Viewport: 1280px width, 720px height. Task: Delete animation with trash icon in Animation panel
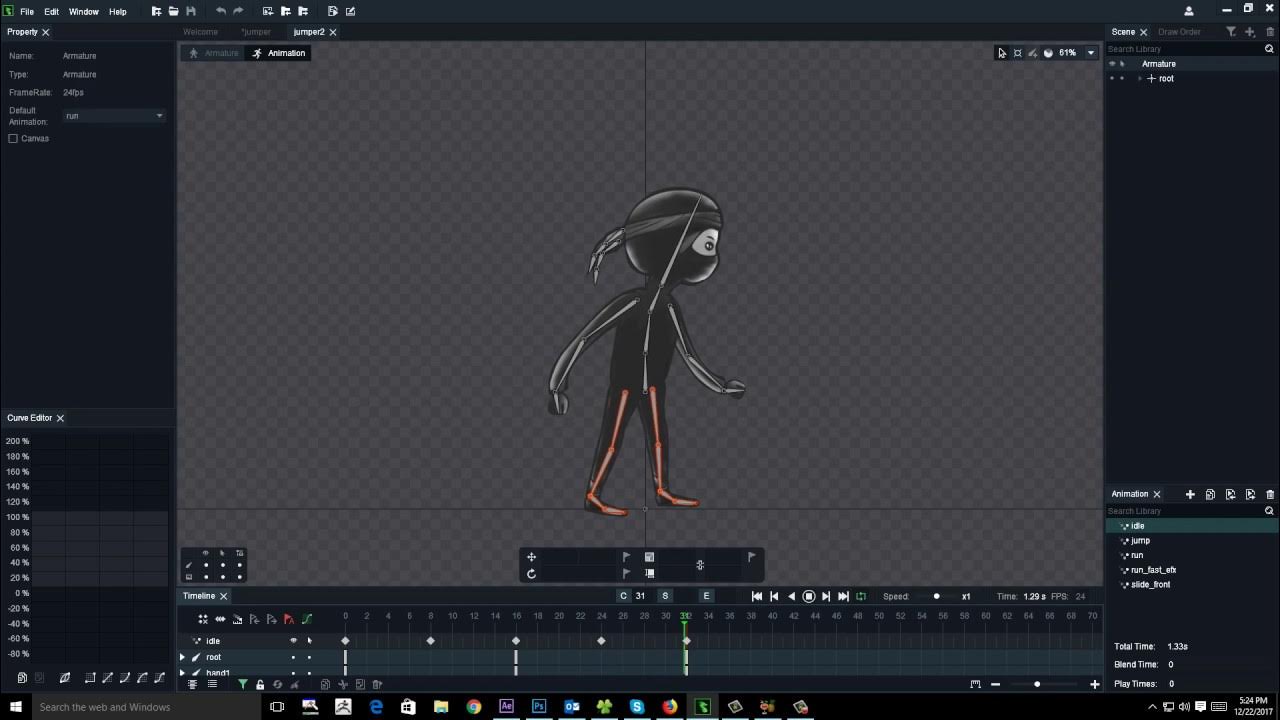[1270, 494]
